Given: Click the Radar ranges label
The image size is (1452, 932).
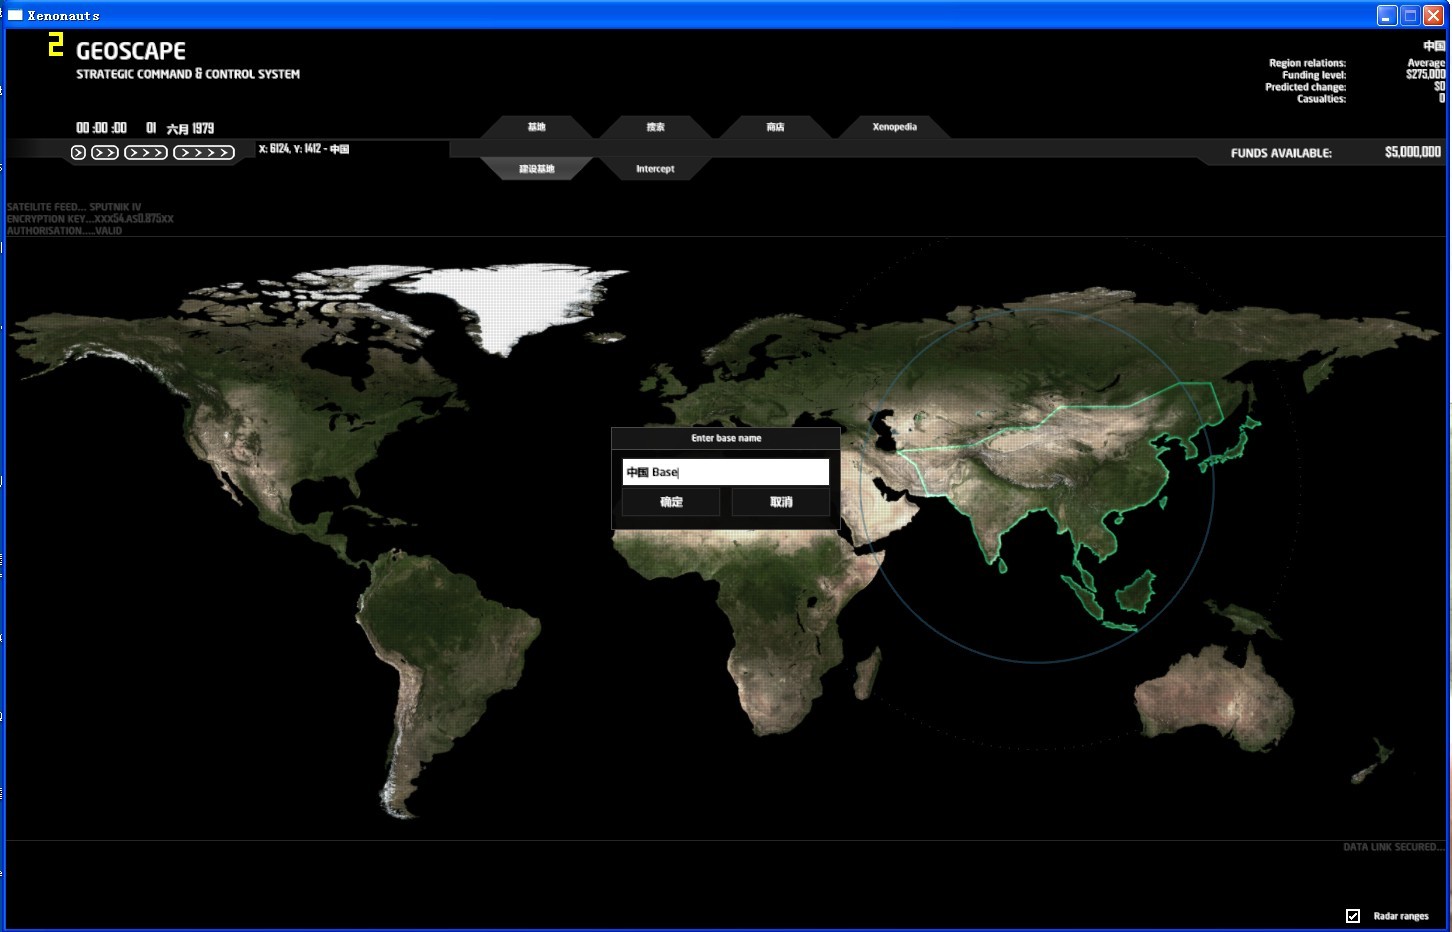Looking at the screenshot, I should pos(1401,916).
